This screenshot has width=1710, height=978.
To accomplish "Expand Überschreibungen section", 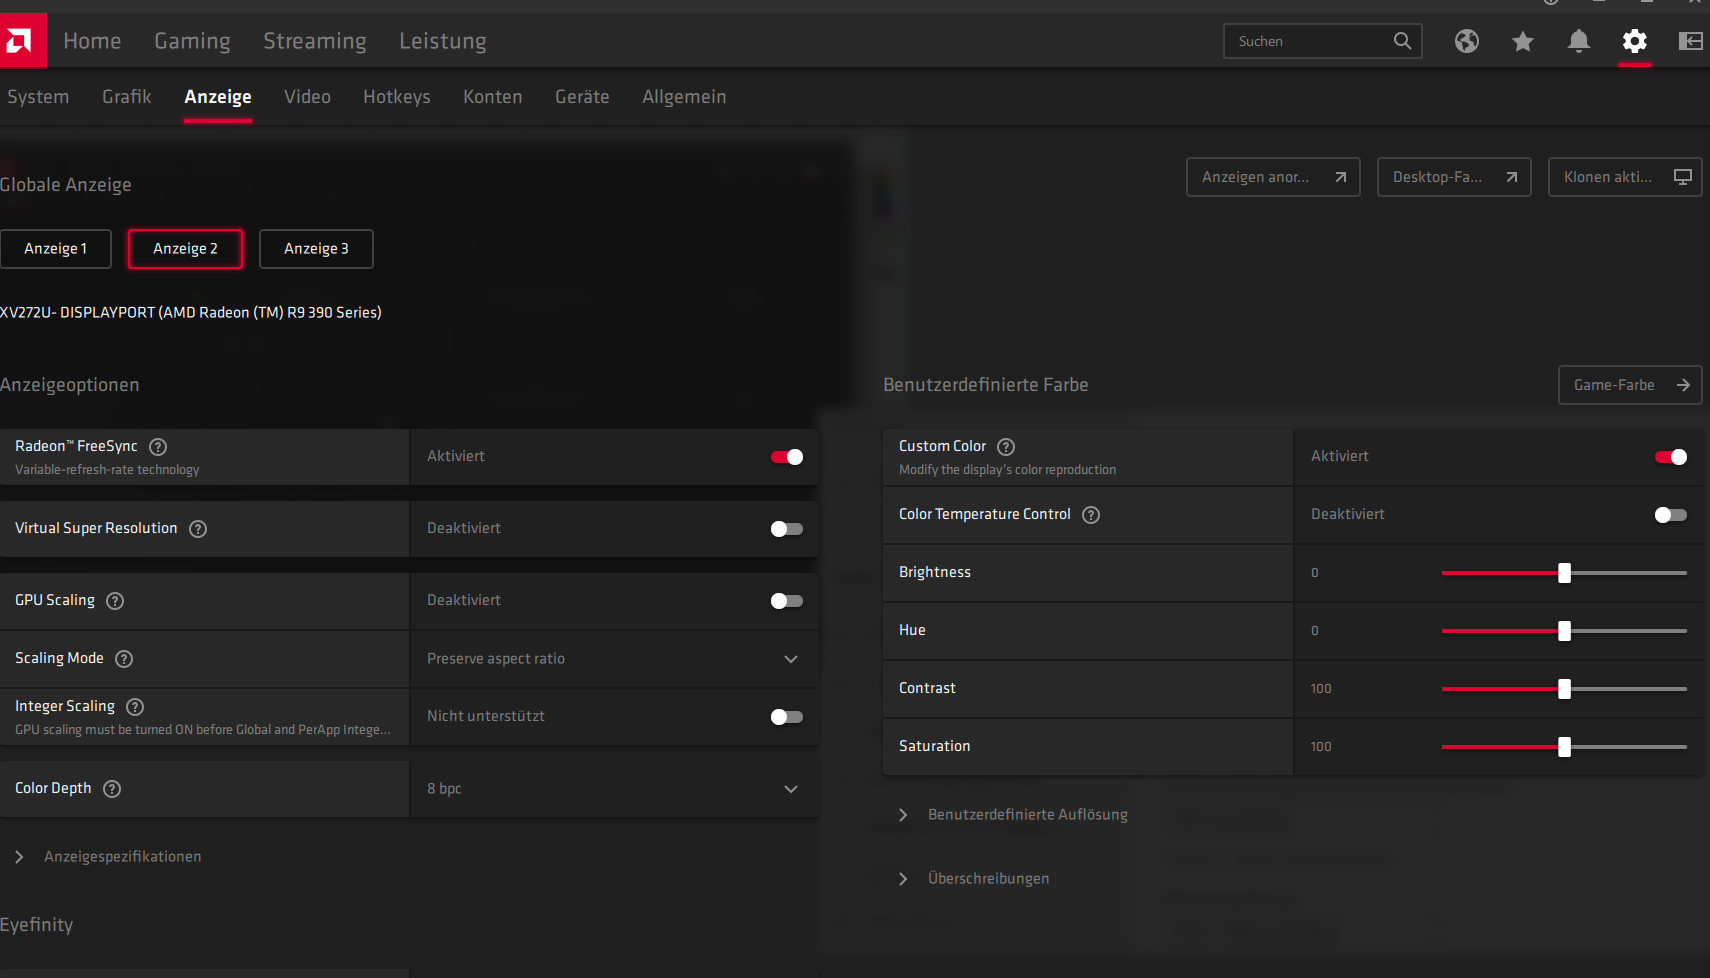I will tap(975, 879).
